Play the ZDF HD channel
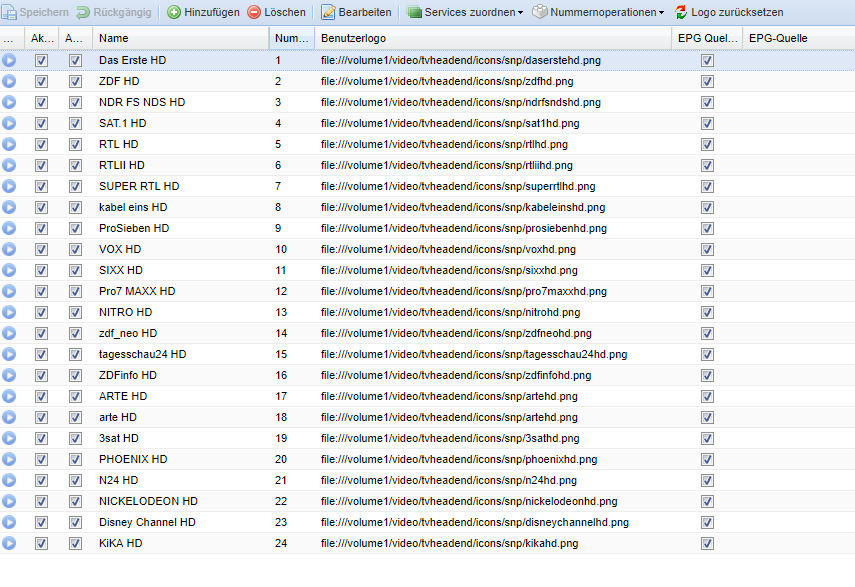 (9, 81)
